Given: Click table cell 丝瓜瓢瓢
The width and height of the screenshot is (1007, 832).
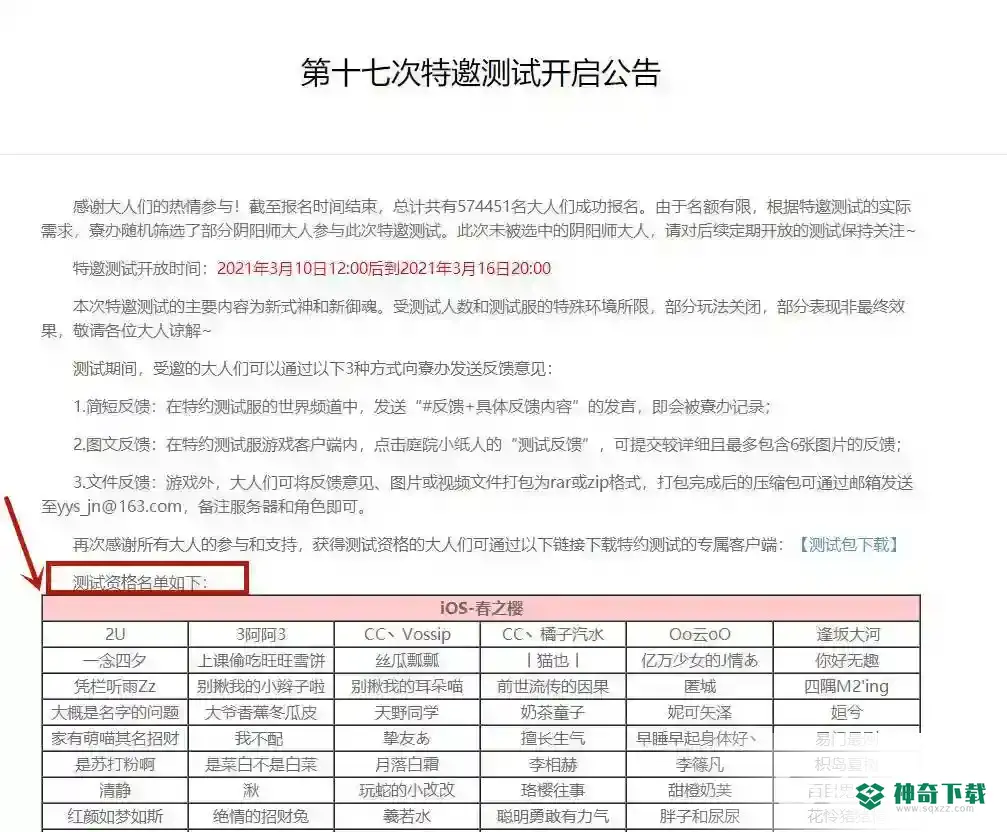Looking at the screenshot, I should 407,661.
